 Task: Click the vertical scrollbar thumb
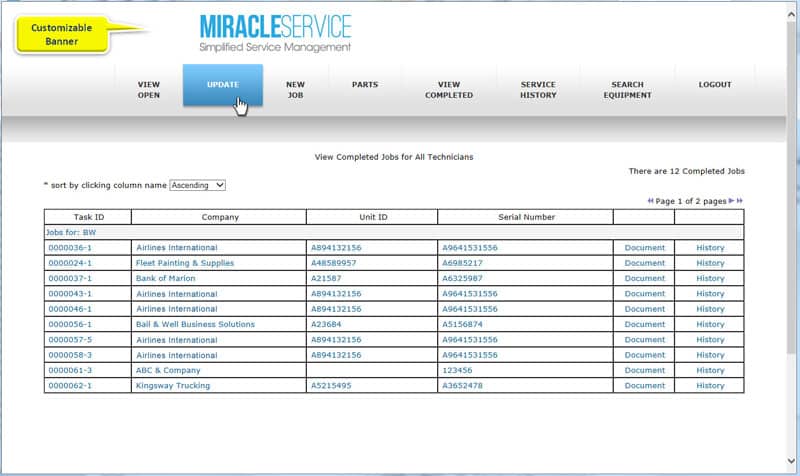click(791, 186)
